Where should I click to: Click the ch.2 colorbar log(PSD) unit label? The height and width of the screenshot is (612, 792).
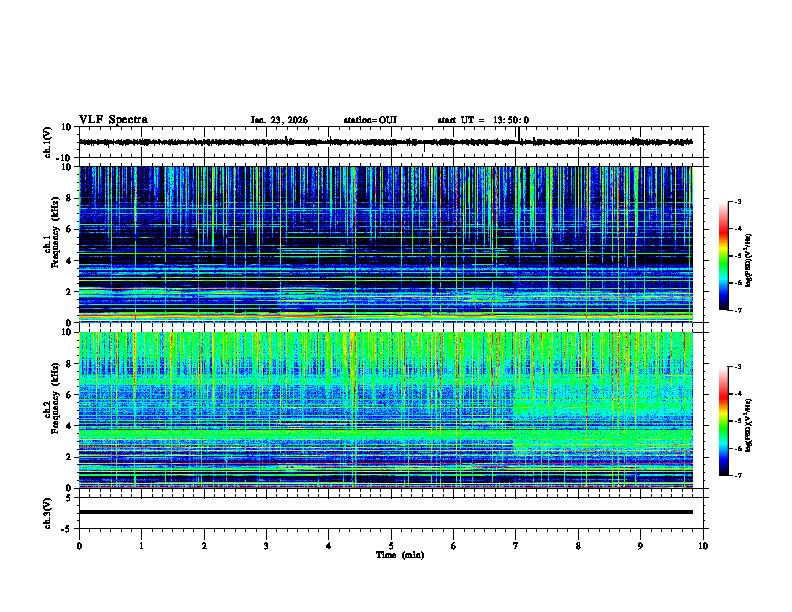(749, 426)
